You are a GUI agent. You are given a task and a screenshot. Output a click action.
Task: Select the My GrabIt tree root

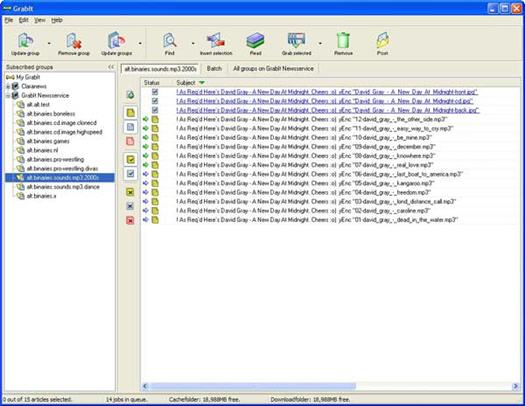[28, 77]
